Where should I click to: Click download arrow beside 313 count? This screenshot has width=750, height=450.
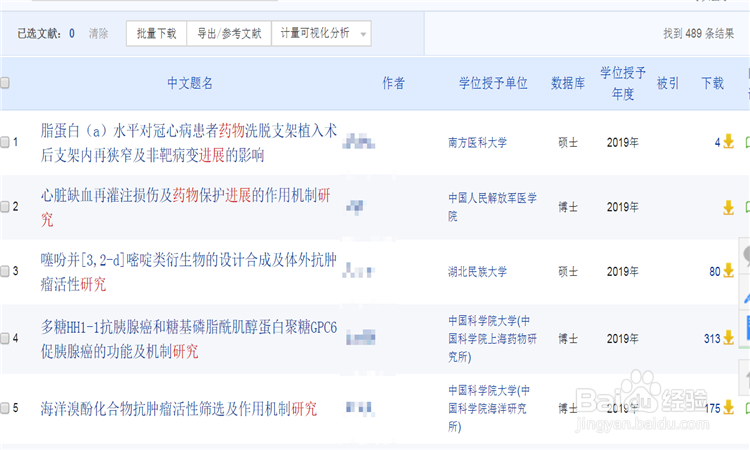tap(728, 338)
